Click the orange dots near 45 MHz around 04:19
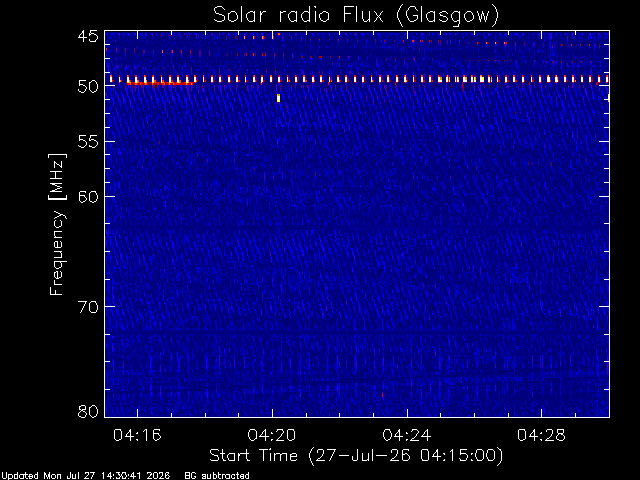640x480 pixels. (x=254, y=38)
